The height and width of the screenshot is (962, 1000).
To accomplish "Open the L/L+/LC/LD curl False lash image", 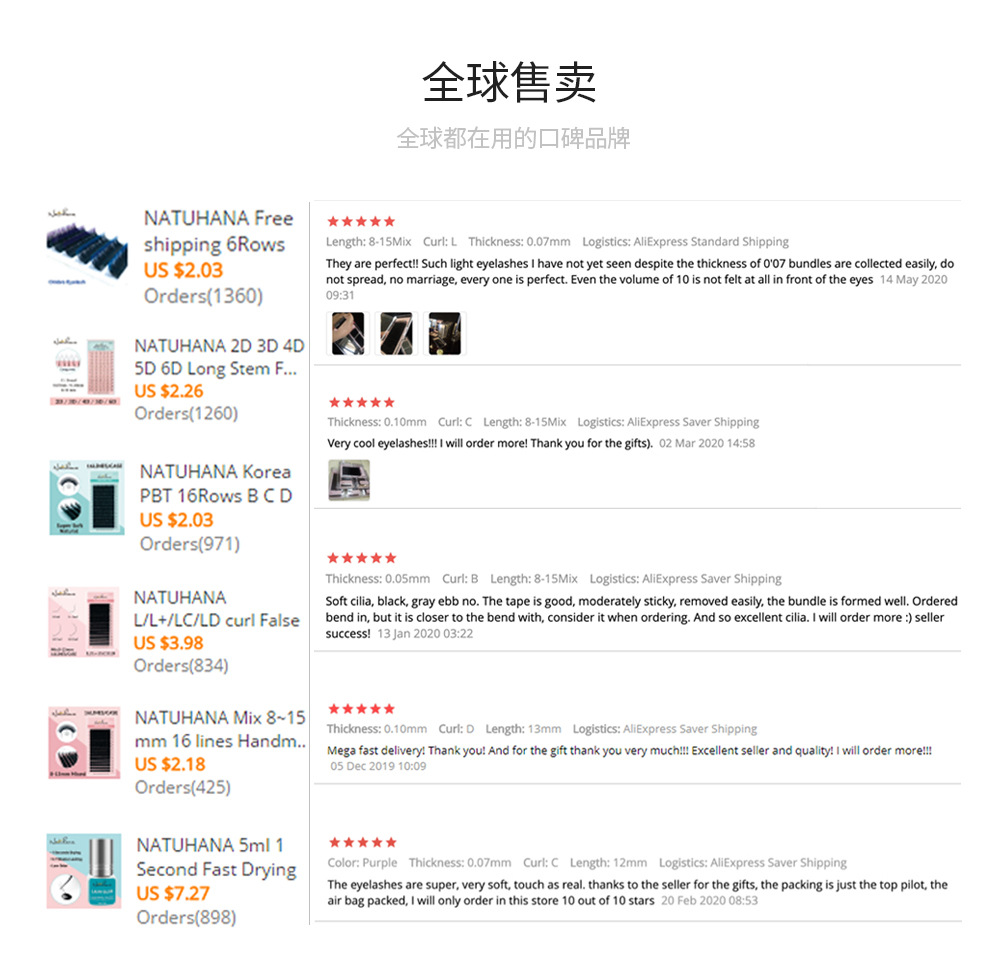I will (84, 622).
